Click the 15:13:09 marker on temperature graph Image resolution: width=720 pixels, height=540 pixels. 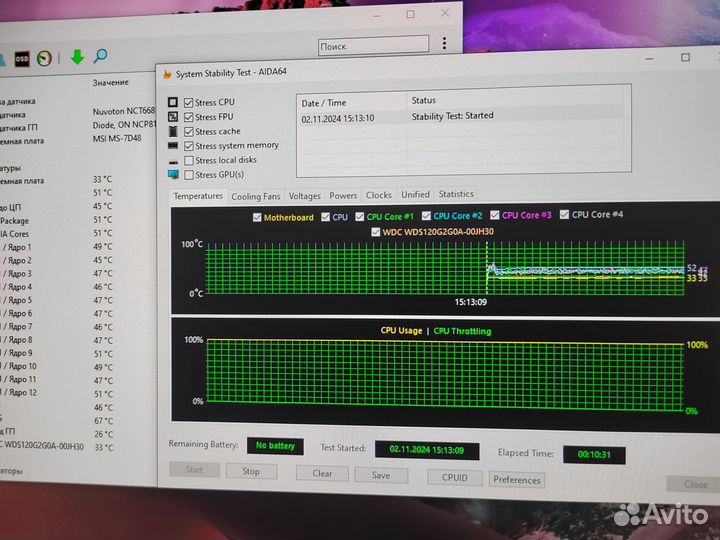[x=471, y=302]
